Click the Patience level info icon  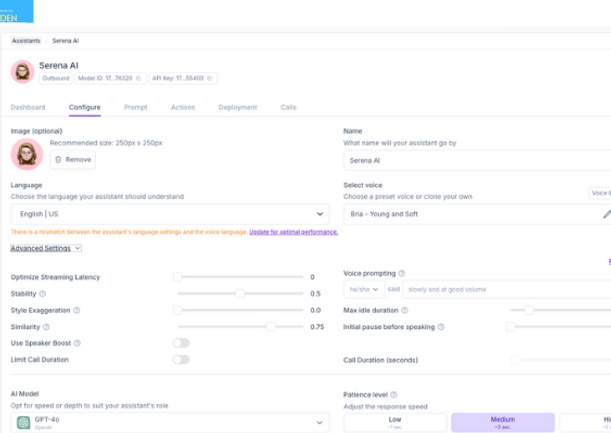(x=394, y=395)
